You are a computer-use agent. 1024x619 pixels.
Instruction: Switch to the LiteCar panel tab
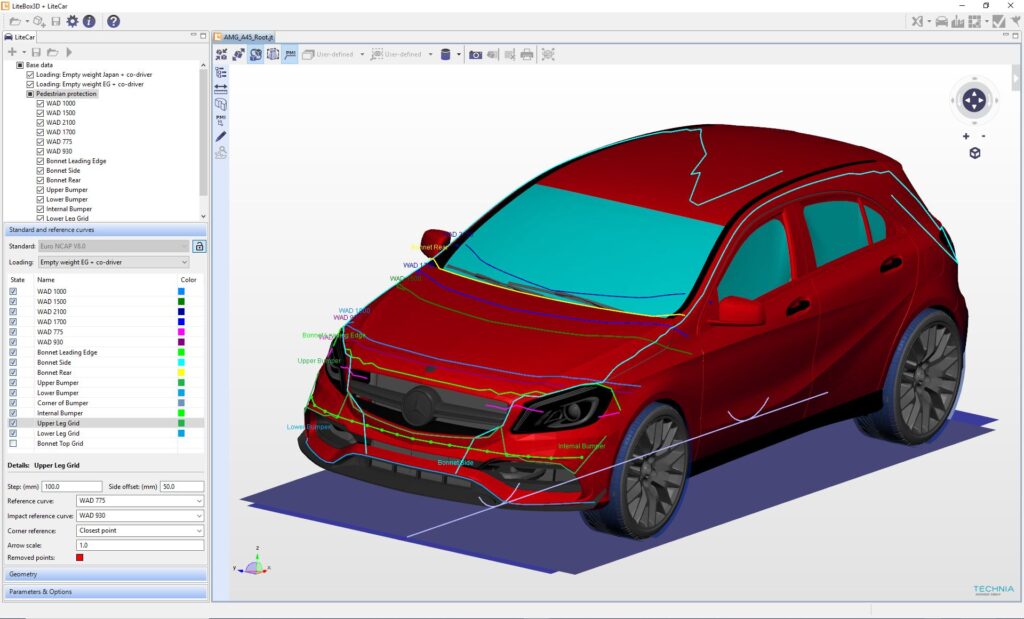pyautogui.click(x=20, y=37)
